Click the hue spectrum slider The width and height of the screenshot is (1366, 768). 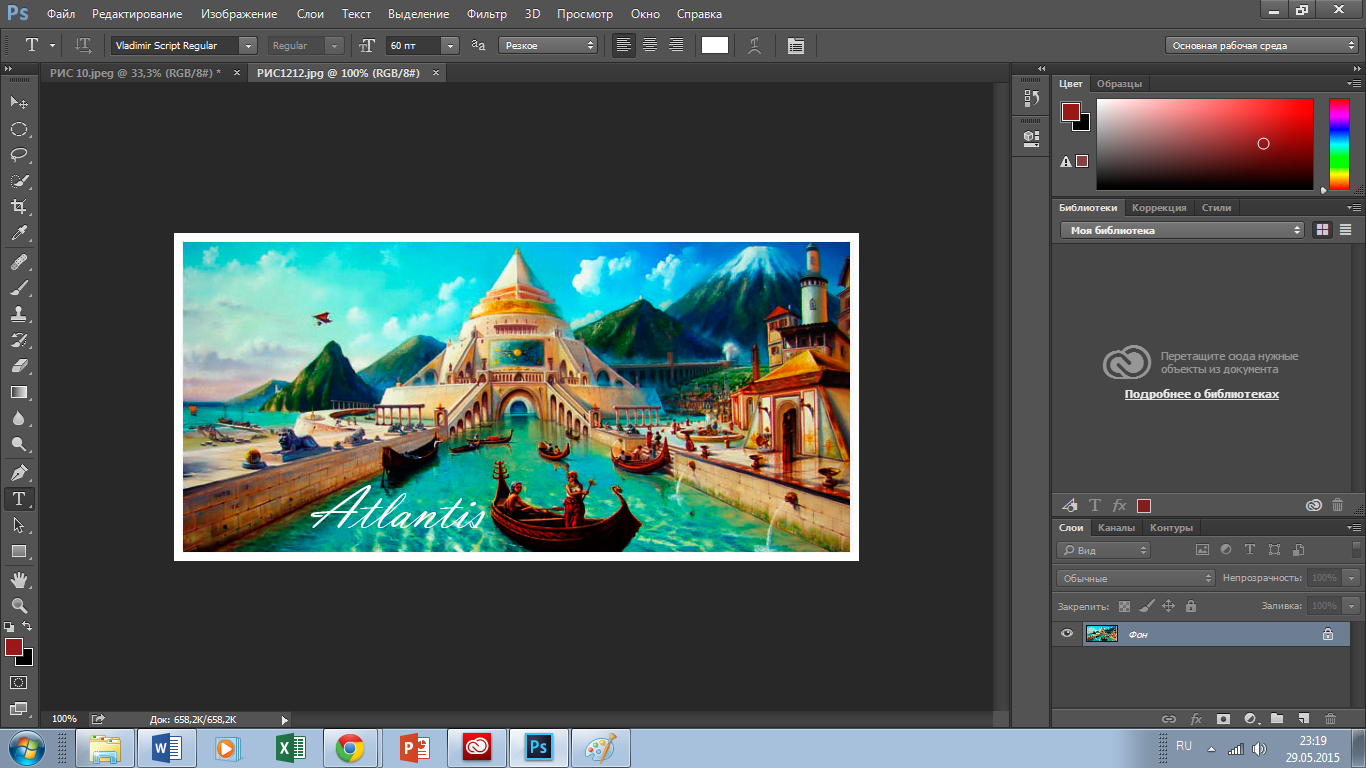point(1339,144)
